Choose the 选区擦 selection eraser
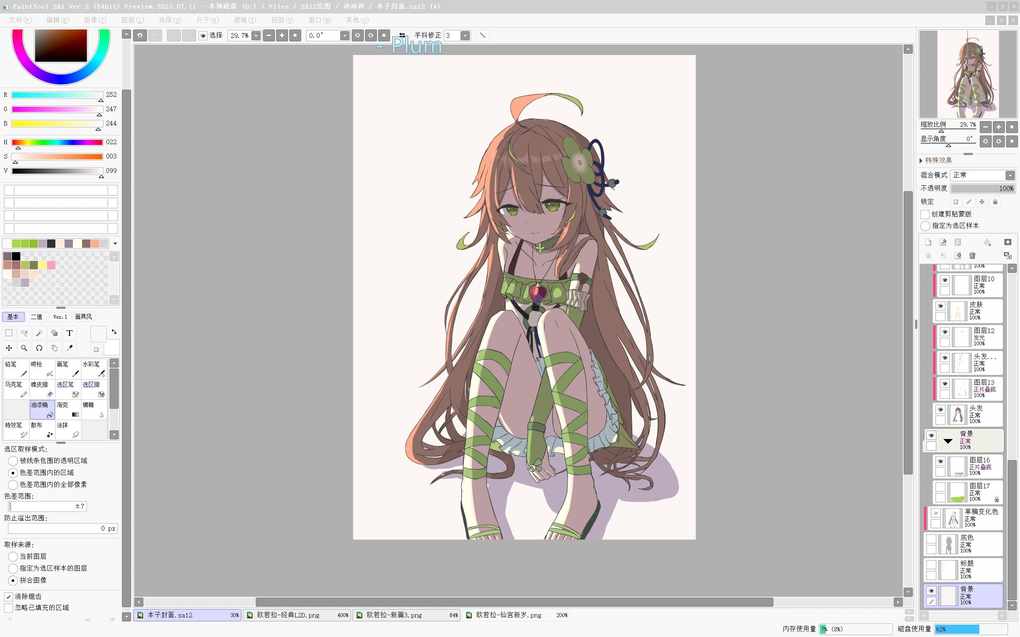1020x637 pixels. point(94,388)
